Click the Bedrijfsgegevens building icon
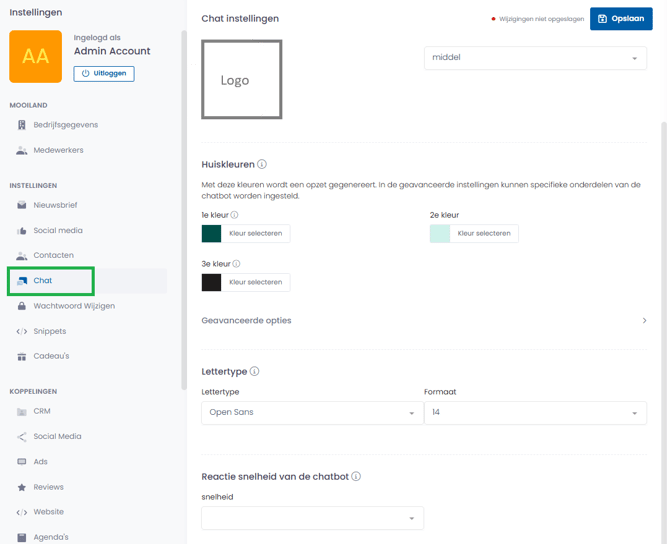This screenshot has width=670, height=544. click(x=22, y=125)
